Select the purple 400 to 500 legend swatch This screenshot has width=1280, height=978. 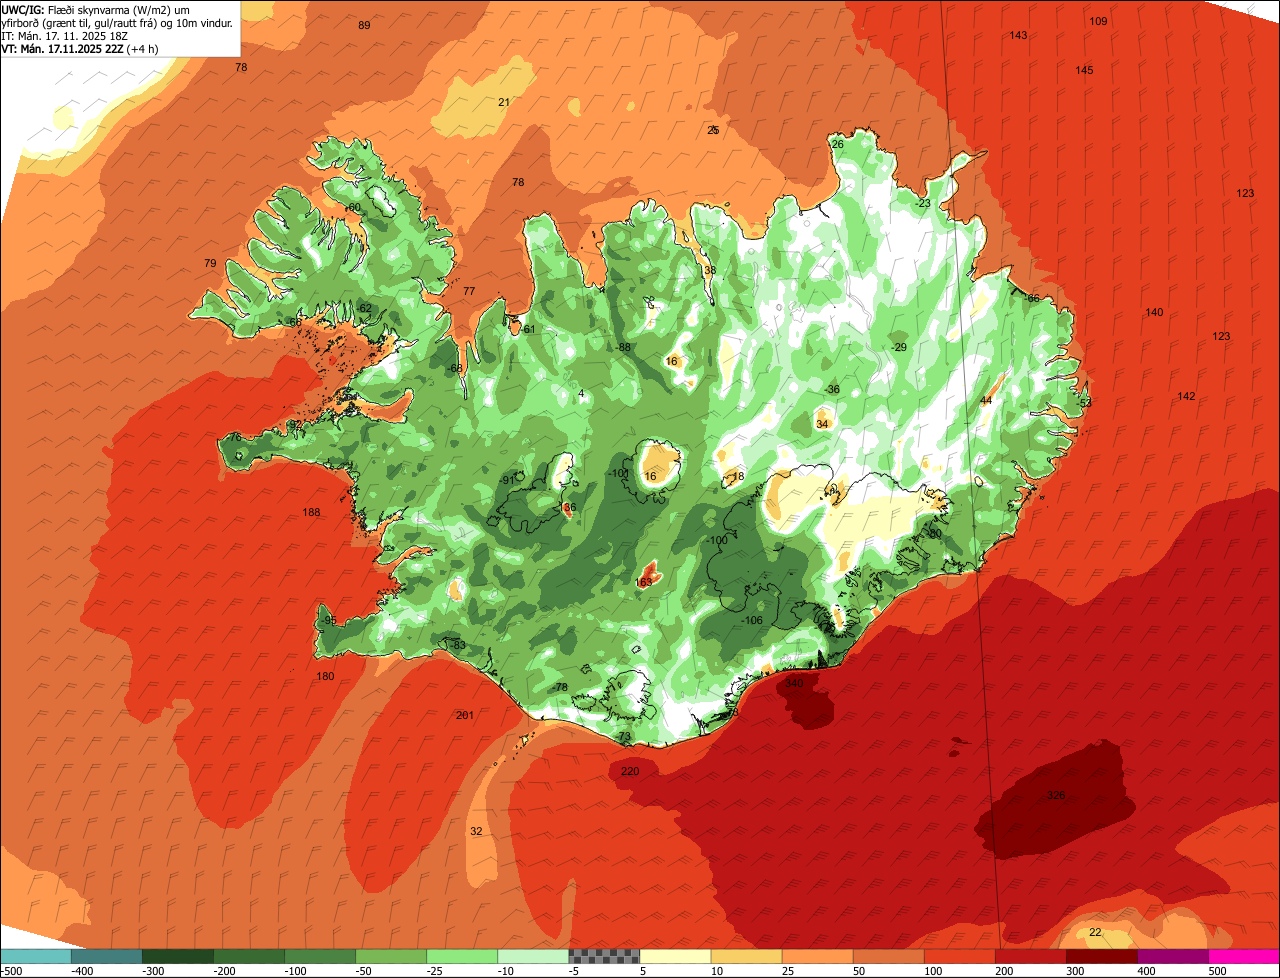[1172, 956]
